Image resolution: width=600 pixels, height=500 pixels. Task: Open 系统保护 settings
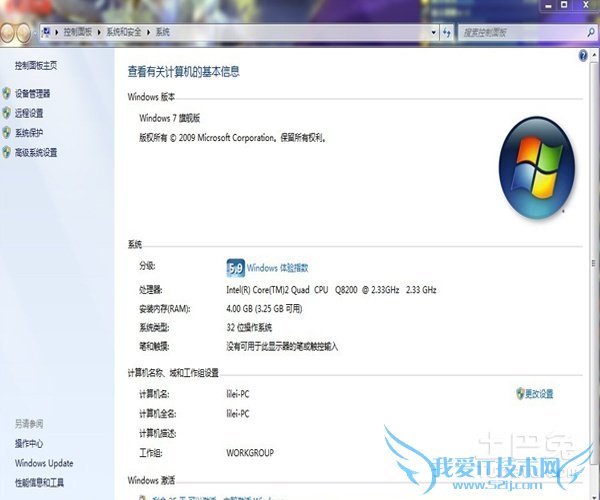(x=29, y=133)
